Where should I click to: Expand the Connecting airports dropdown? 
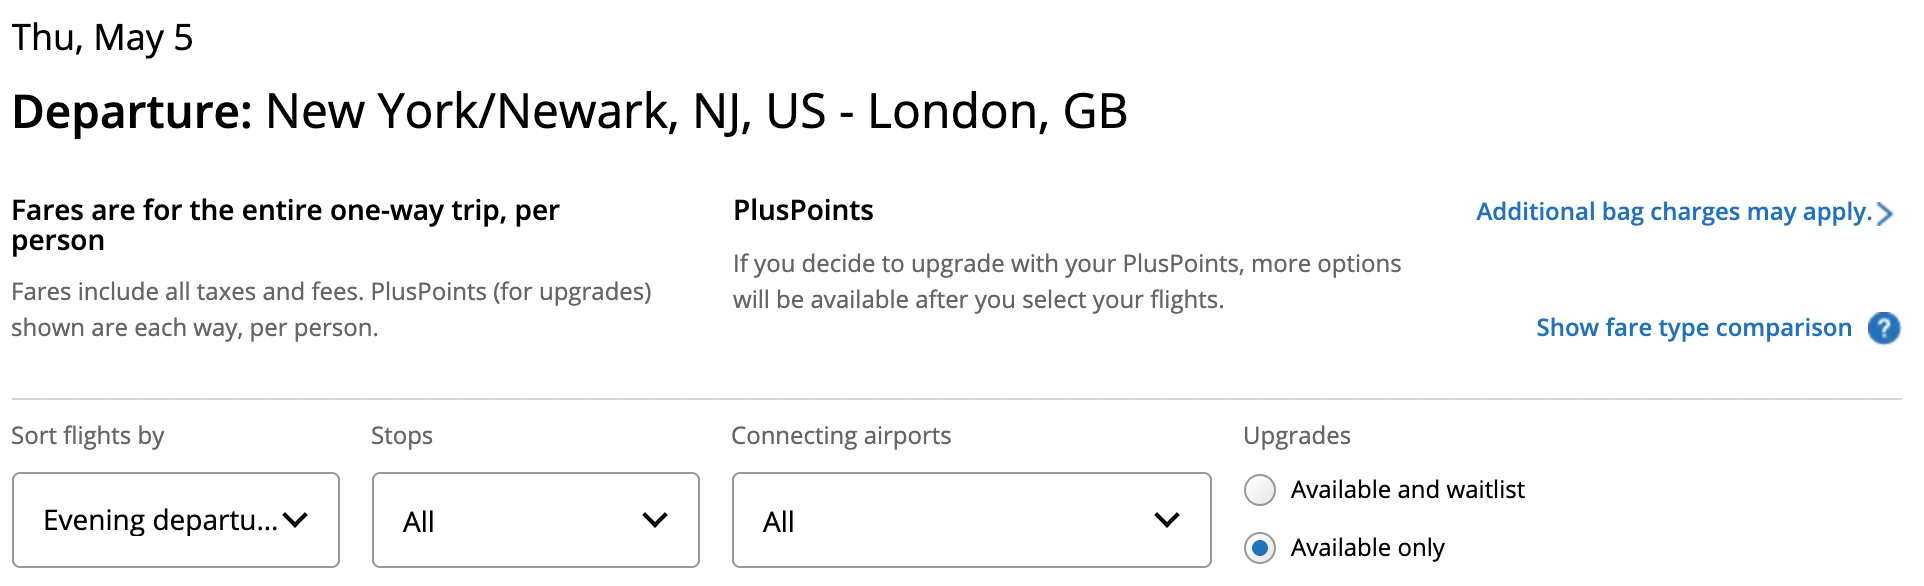tap(972, 520)
